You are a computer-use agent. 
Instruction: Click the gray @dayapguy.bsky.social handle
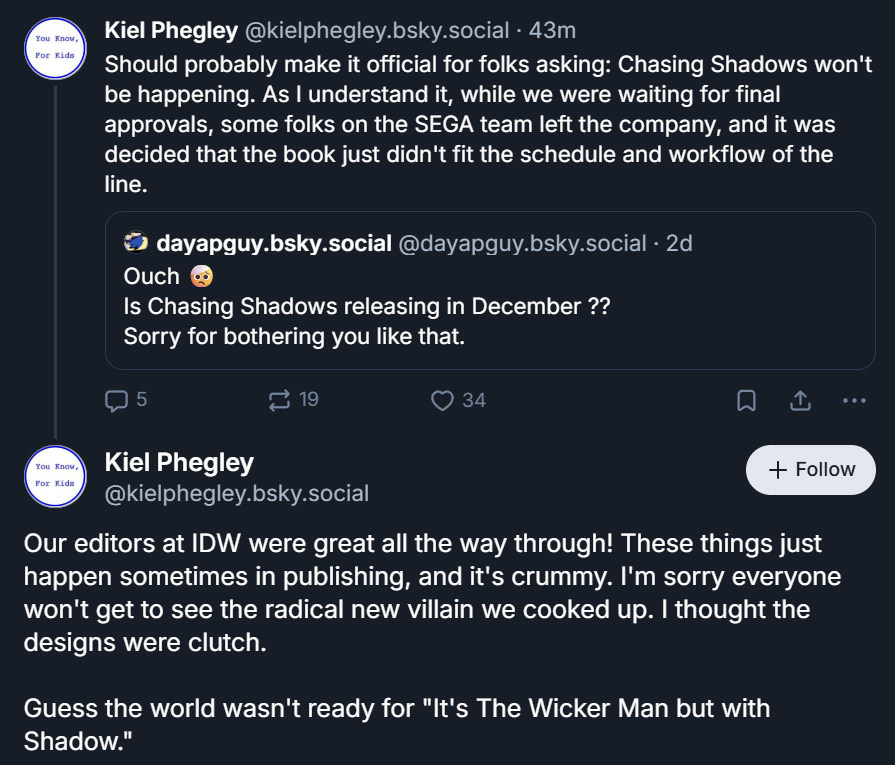[x=521, y=243]
